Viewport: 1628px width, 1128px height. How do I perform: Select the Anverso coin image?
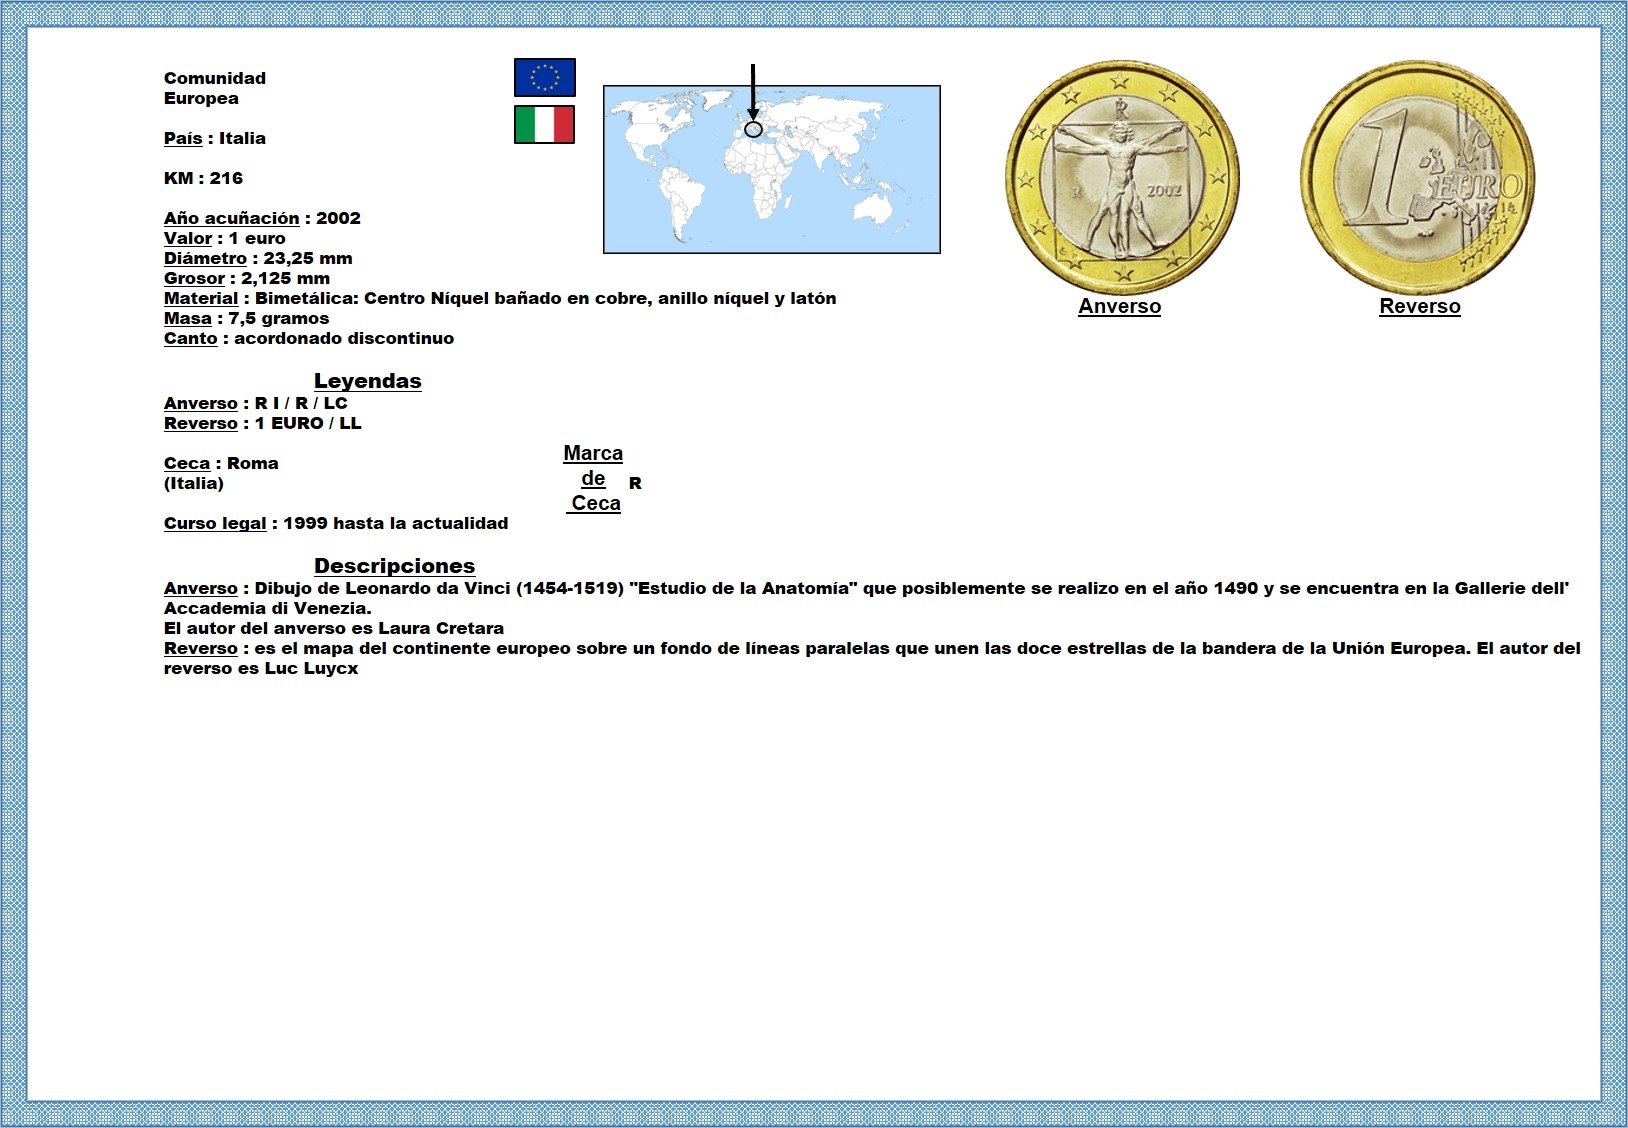(x=1122, y=177)
